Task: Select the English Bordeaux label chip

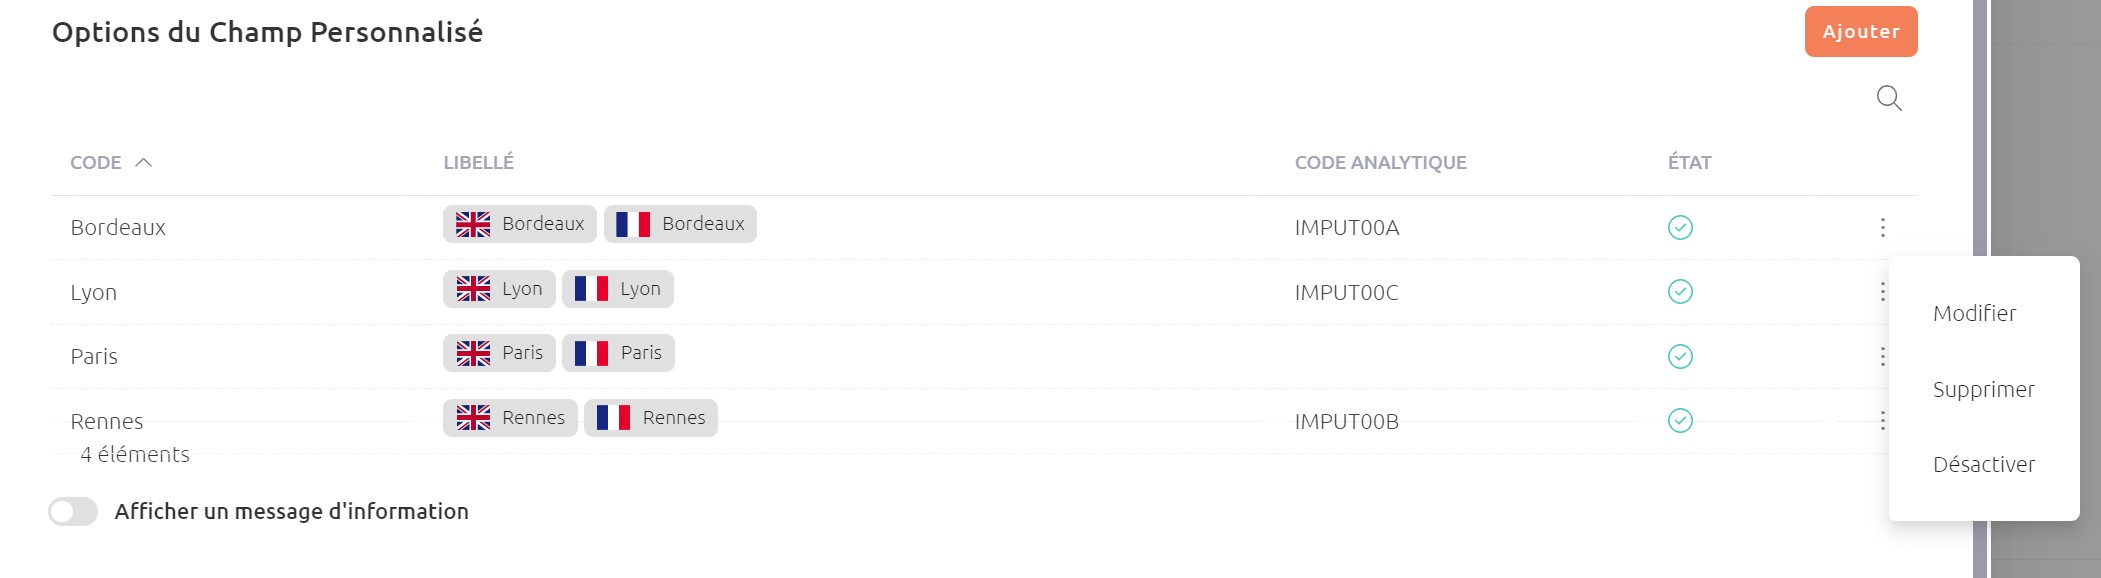Action: [520, 224]
